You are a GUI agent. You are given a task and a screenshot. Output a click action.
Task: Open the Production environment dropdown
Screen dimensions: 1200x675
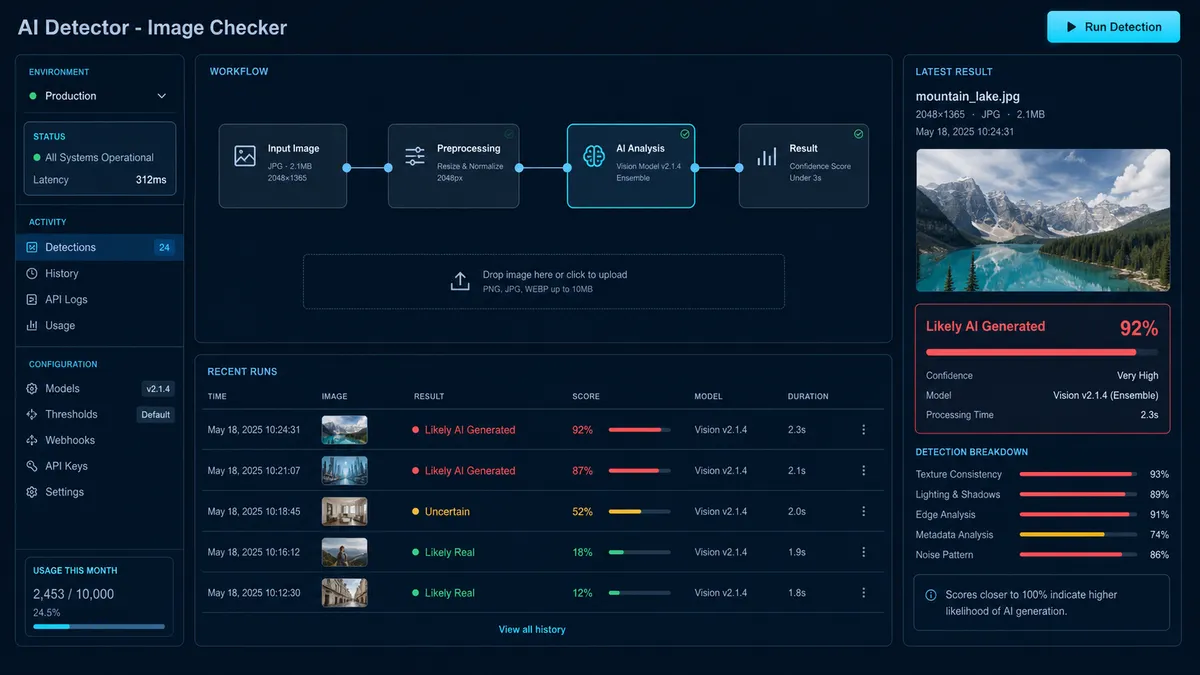(99, 96)
